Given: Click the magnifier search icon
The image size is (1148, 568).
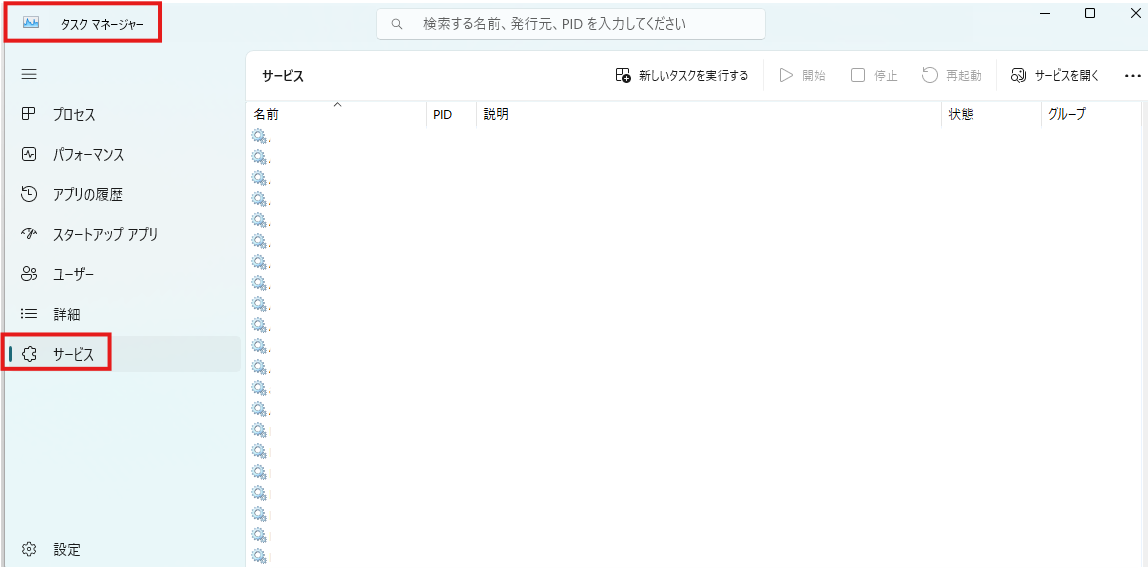Looking at the screenshot, I should (x=398, y=24).
